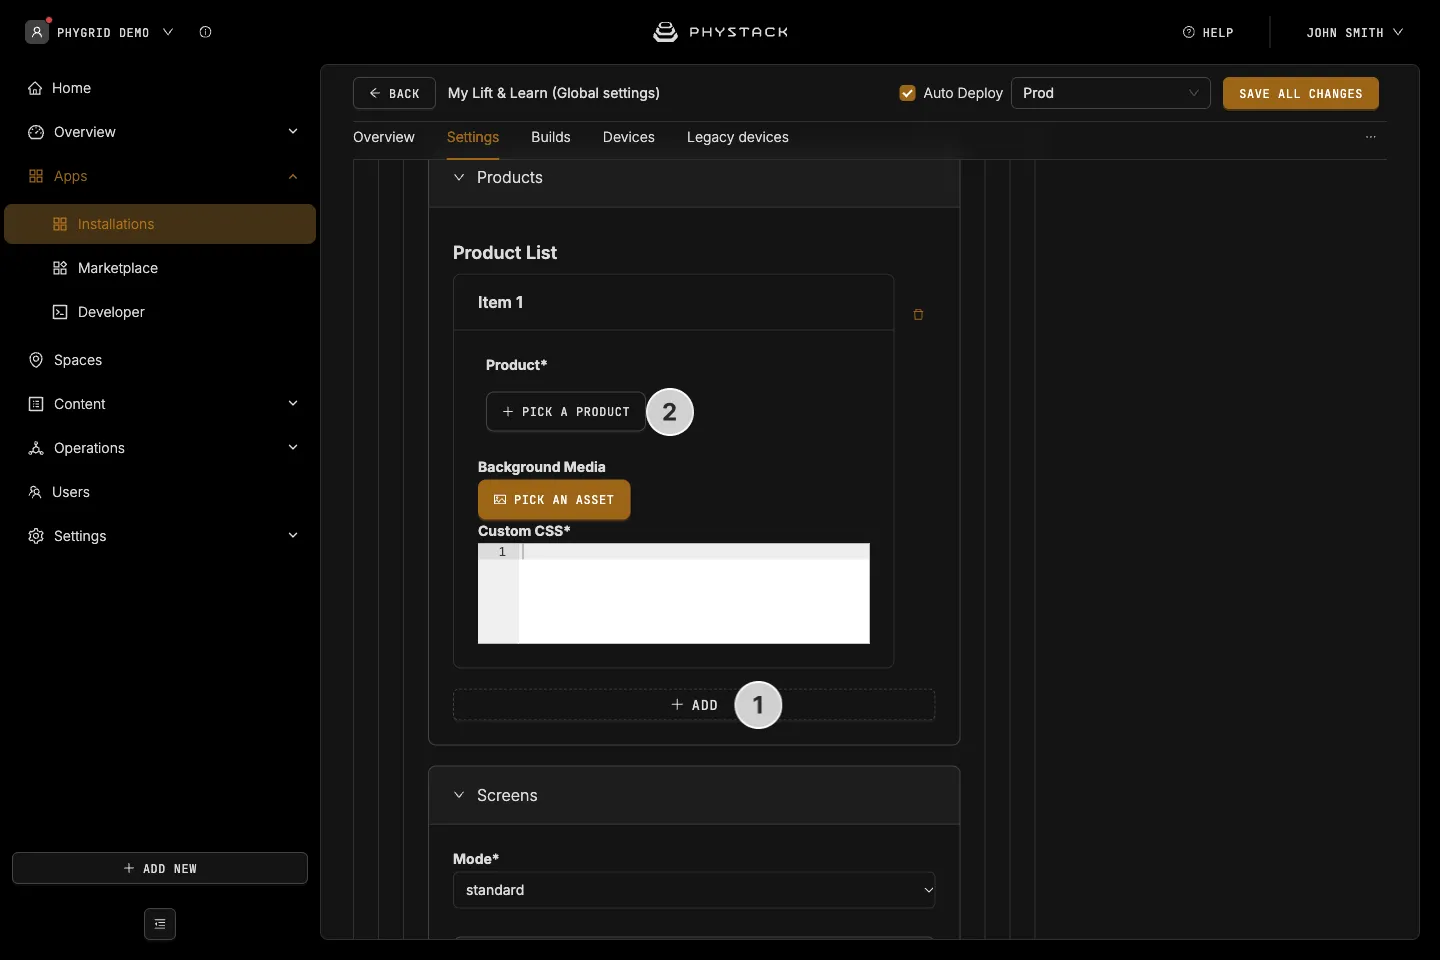Click the Spaces pin icon
The image size is (1440, 960).
tap(36, 360)
